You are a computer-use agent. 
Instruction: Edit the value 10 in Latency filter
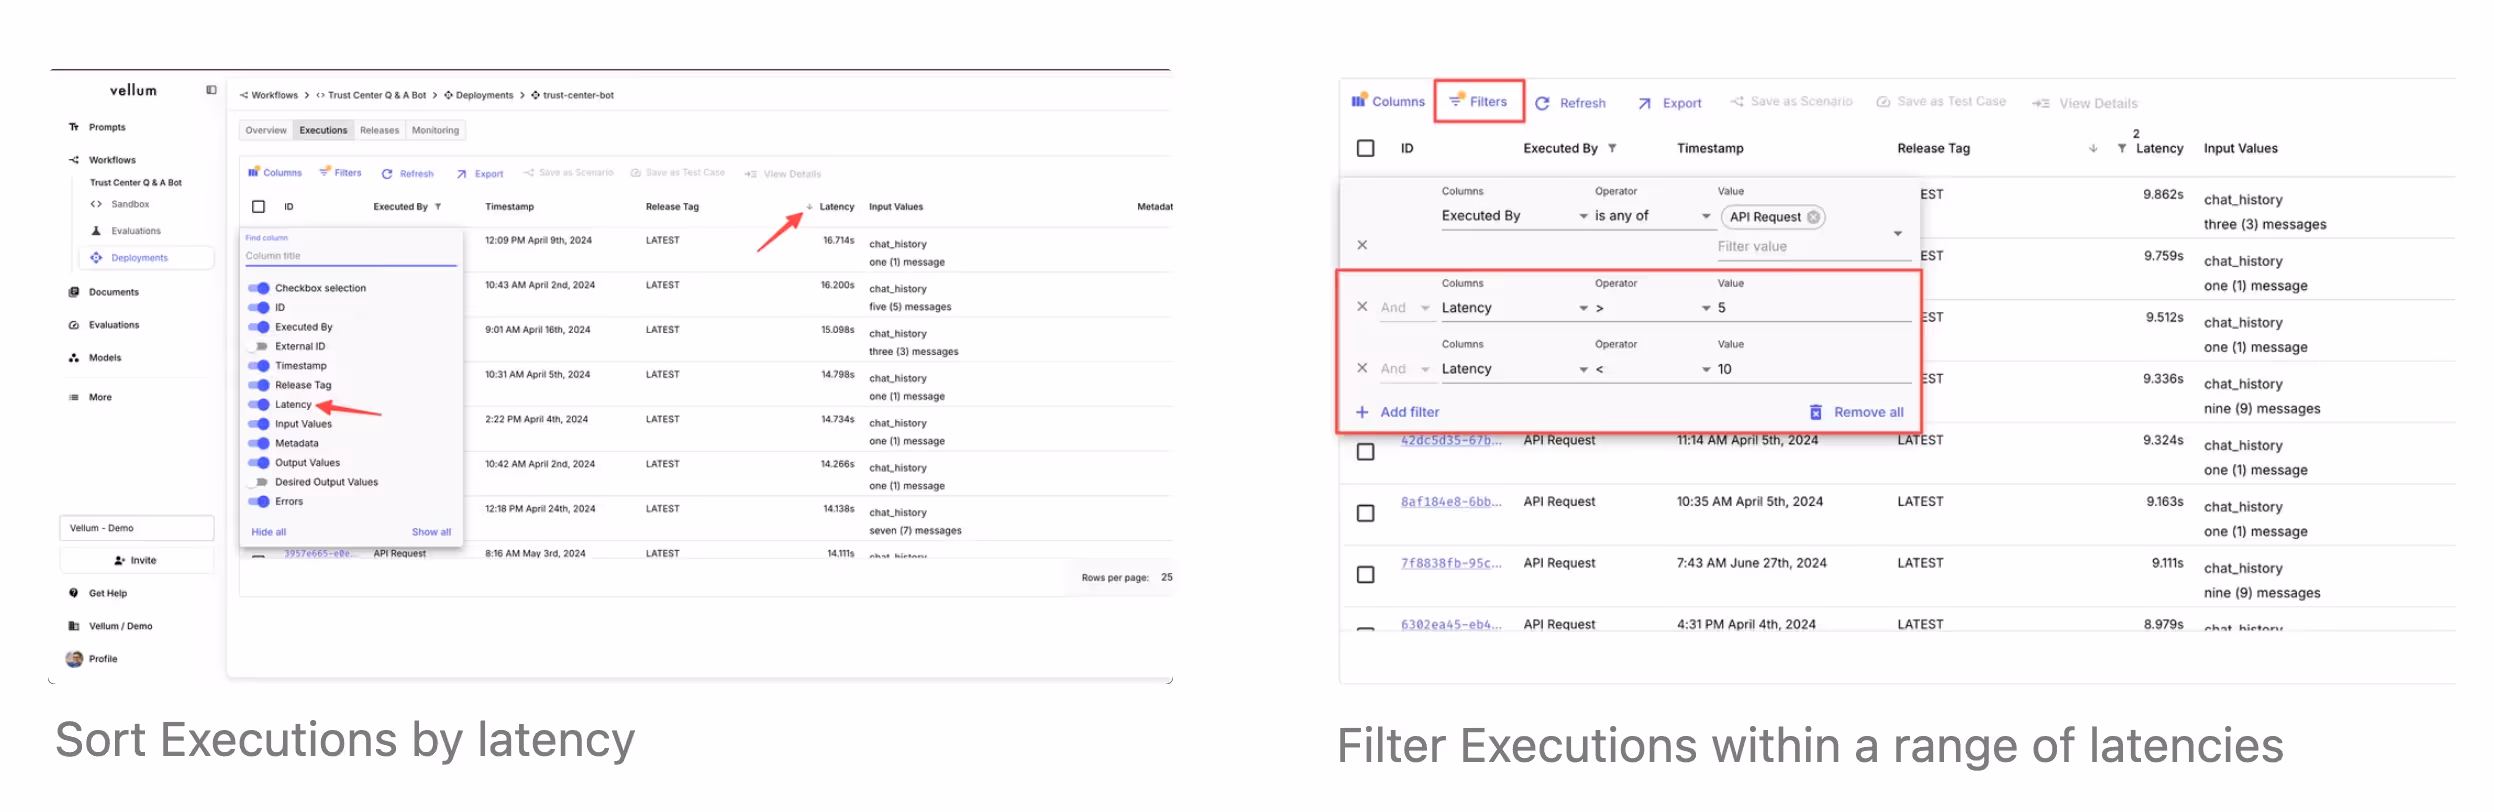pos(1813,369)
